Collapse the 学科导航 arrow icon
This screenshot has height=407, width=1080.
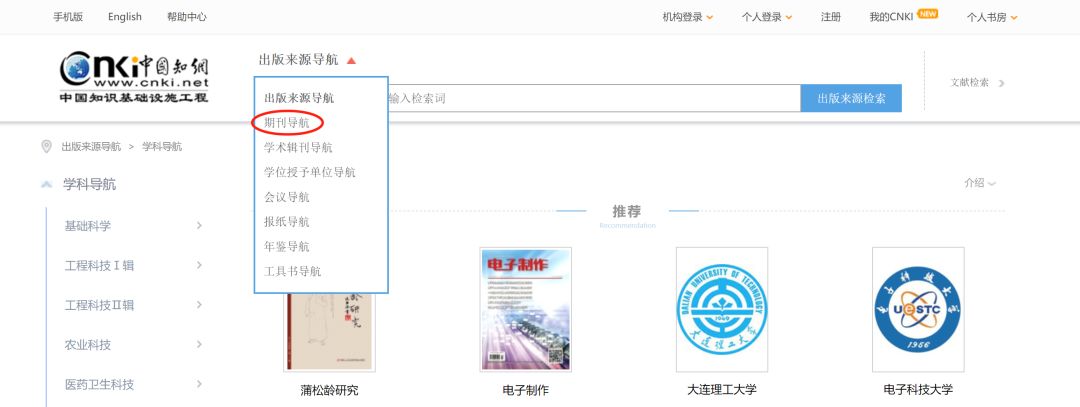pyautogui.click(x=46, y=185)
